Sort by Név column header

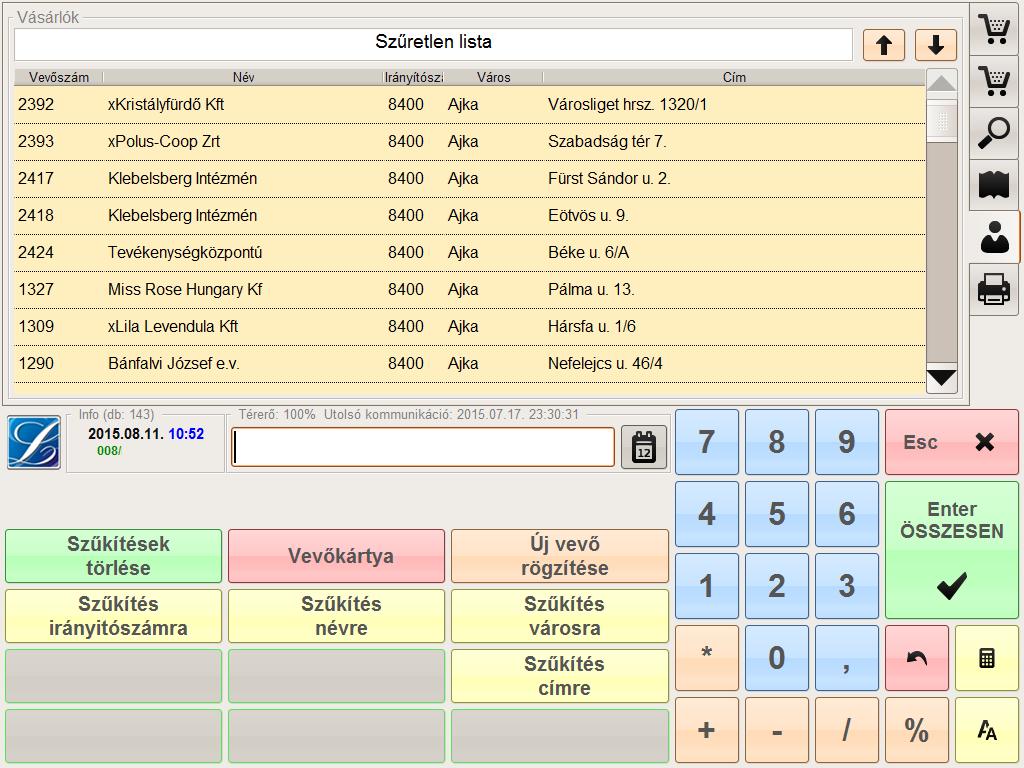[243, 77]
